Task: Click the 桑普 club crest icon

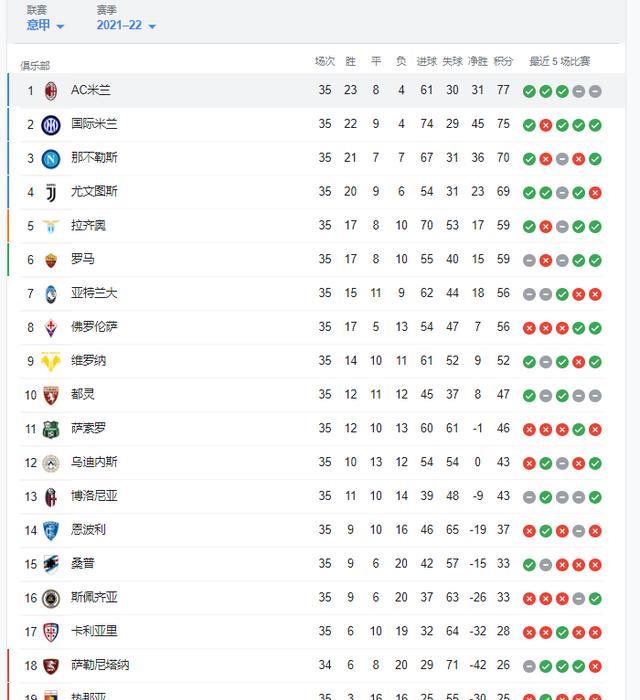Action: click(51, 564)
